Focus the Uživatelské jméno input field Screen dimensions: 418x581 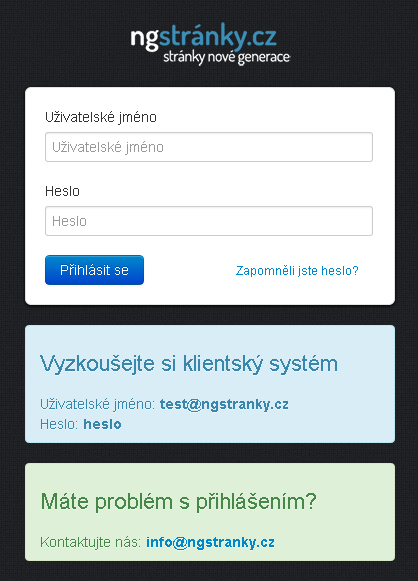(x=209, y=147)
